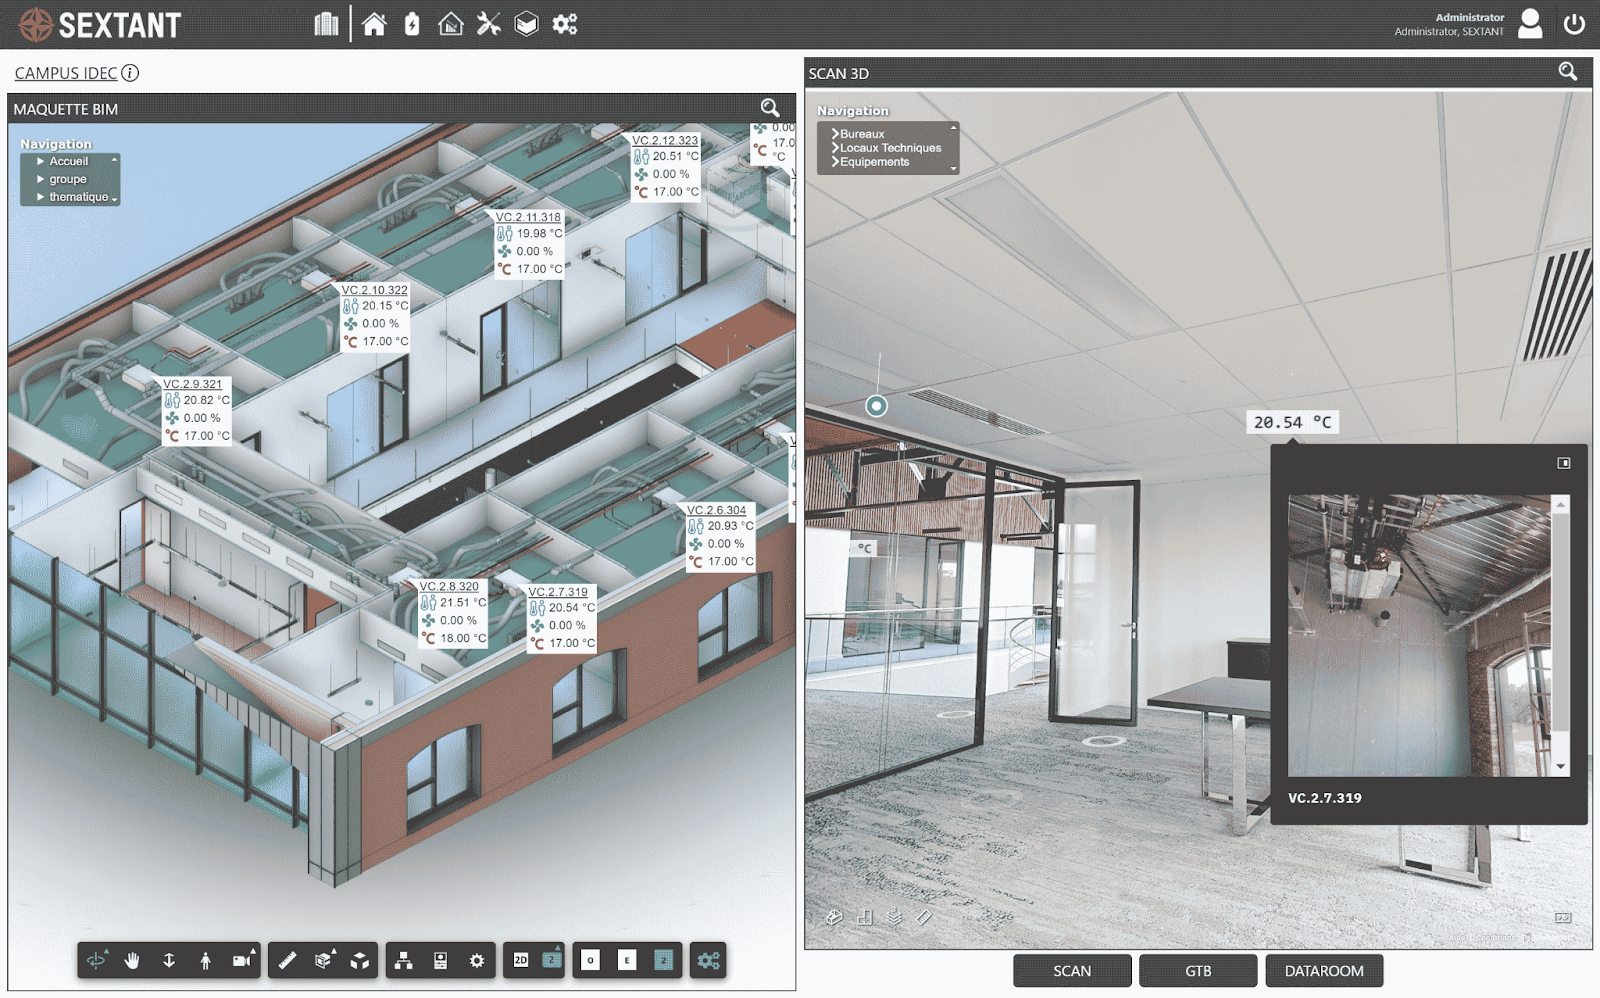This screenshot has width=1600, height=998.
Task: Click the power logout icon
Action: pyautogui.click(x=1574, y=24)
